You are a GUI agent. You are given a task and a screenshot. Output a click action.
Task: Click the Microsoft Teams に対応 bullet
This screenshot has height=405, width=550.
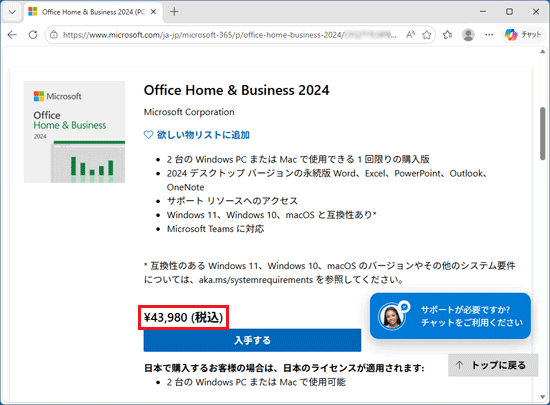click(x=215, y=229)
